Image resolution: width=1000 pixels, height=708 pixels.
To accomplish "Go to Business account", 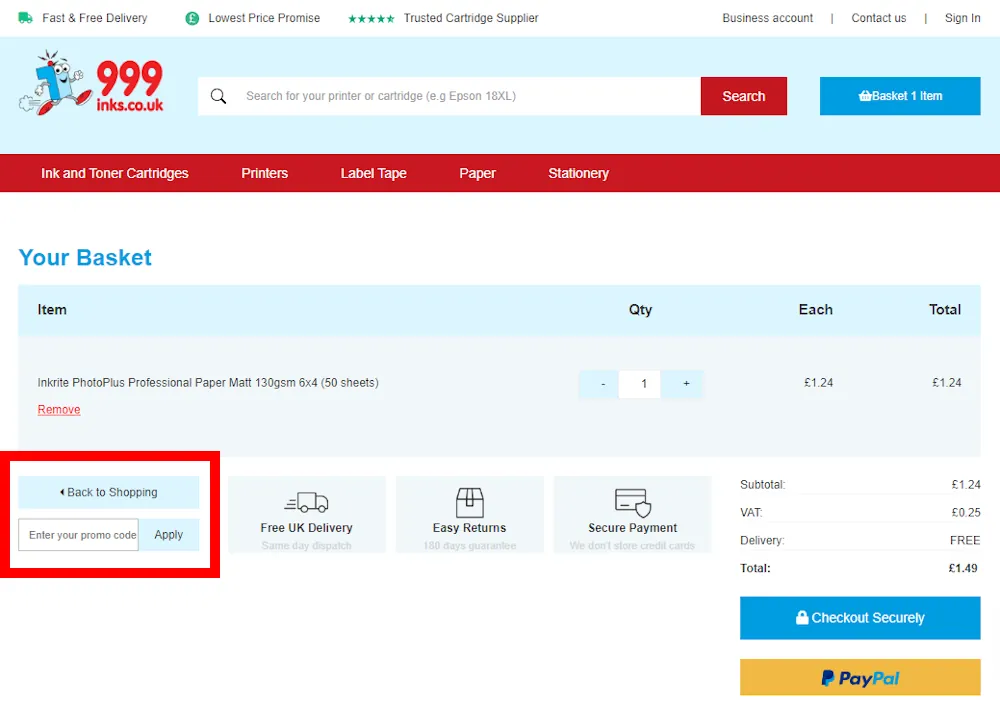I will point(767,17).
